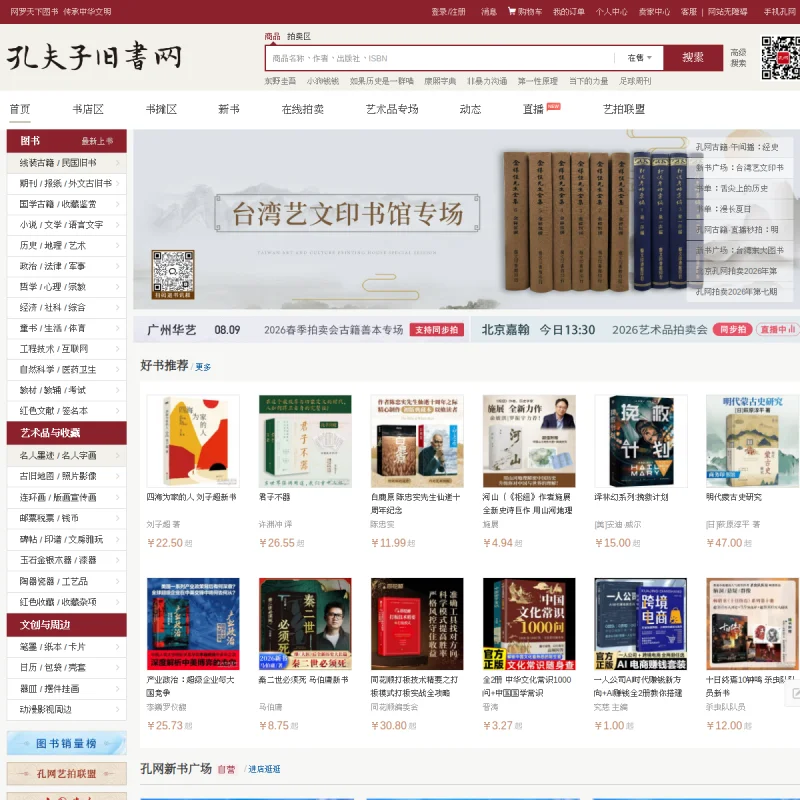Open 秦二世必须死 book cover thumbnail
The width and height of the screenshot is (800, 800).
coord(305,623)
